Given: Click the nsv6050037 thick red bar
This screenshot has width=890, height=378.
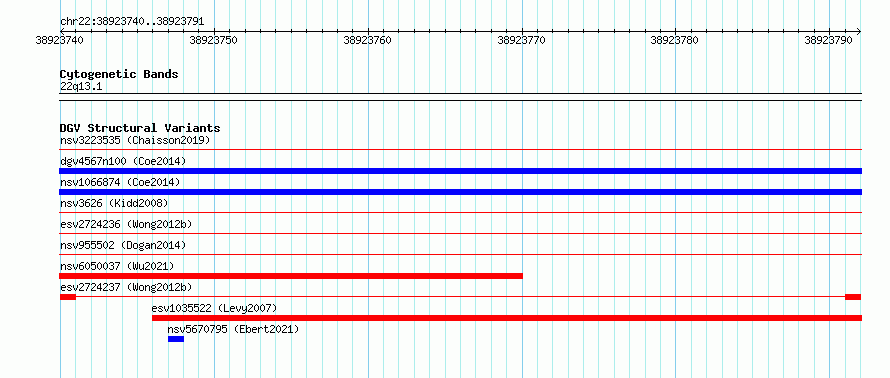Looking at the screenshot, I should coord(291,276).
